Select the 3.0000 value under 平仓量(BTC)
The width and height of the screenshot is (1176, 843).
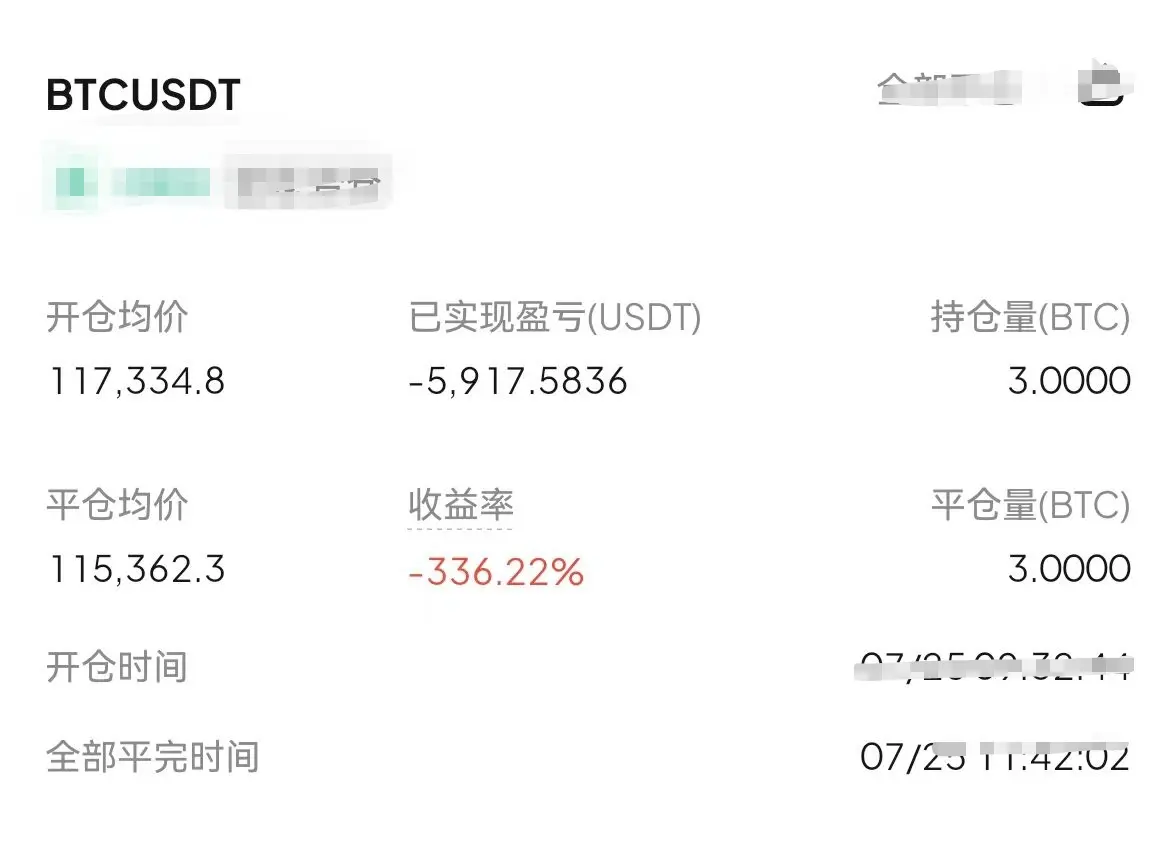pos(1070,569)
